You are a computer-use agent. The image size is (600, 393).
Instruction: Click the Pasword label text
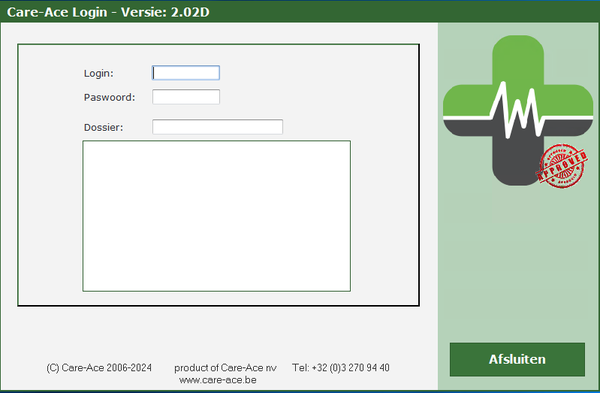pyautogui.click(x=109, y=97)
